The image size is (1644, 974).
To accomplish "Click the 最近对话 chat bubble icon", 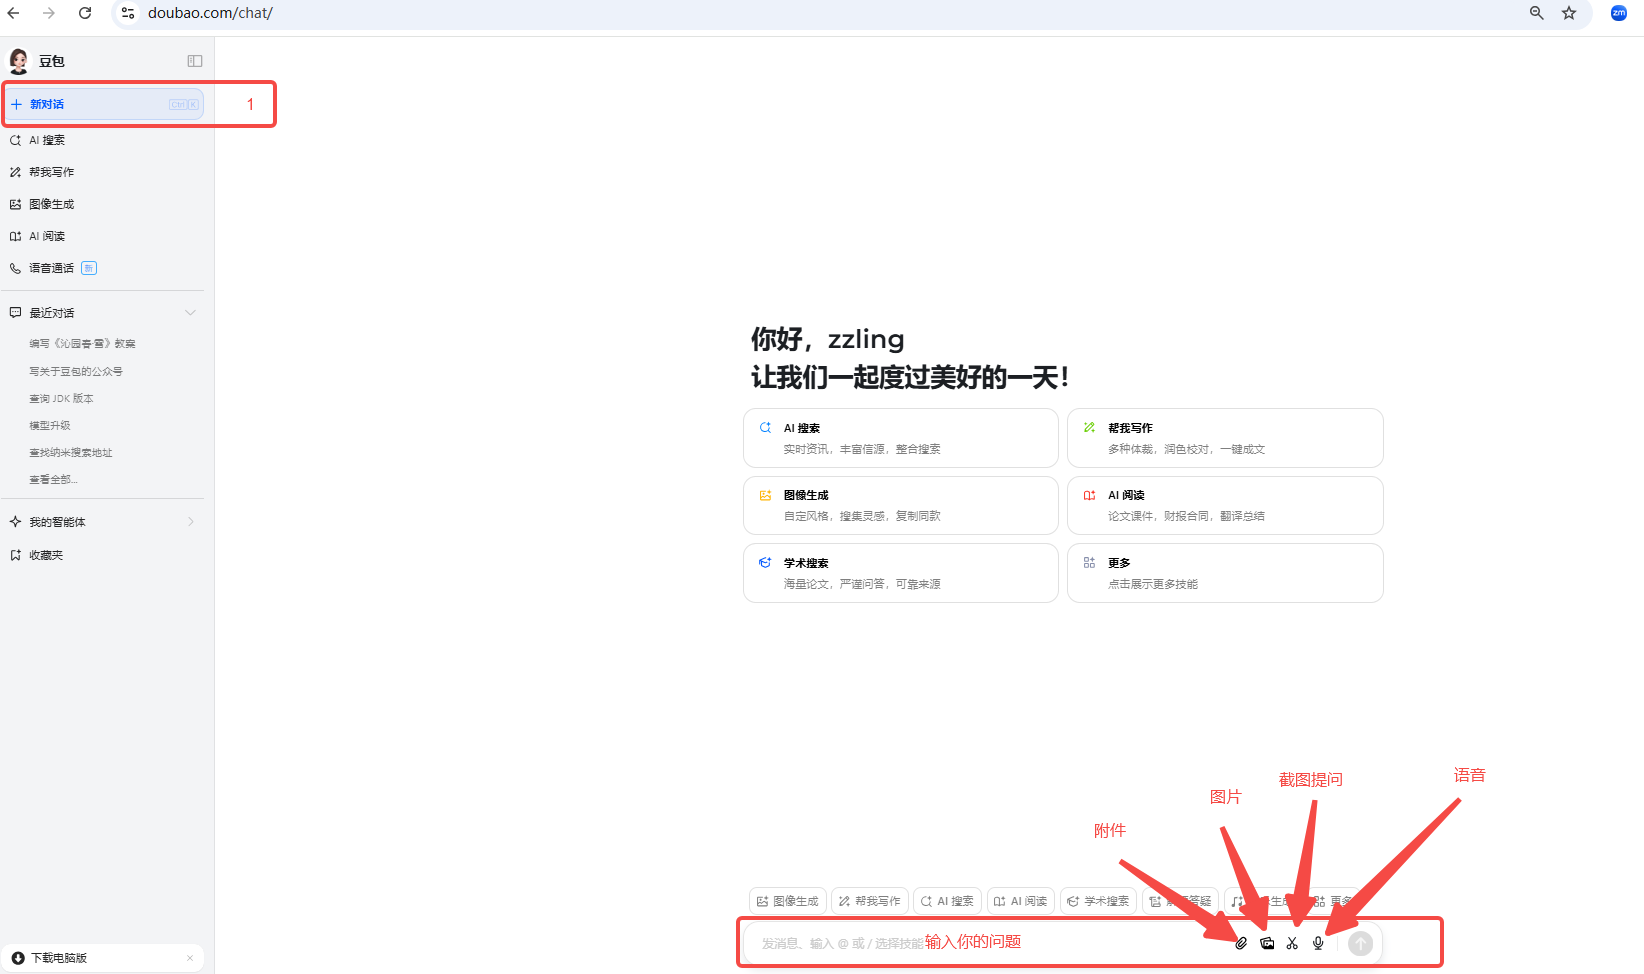I will (x=15, y=313).
